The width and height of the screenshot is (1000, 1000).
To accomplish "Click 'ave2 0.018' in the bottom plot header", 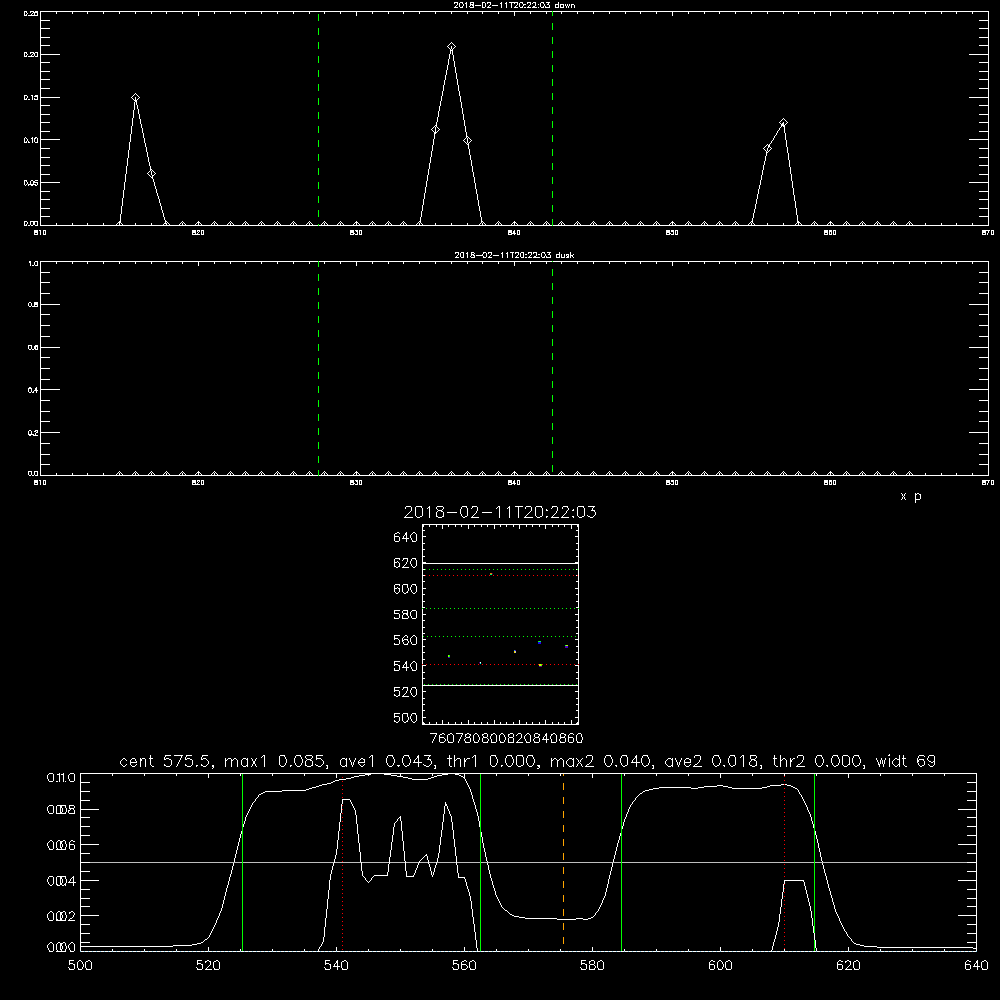I will pyautogui.click(x=711, y=761).
